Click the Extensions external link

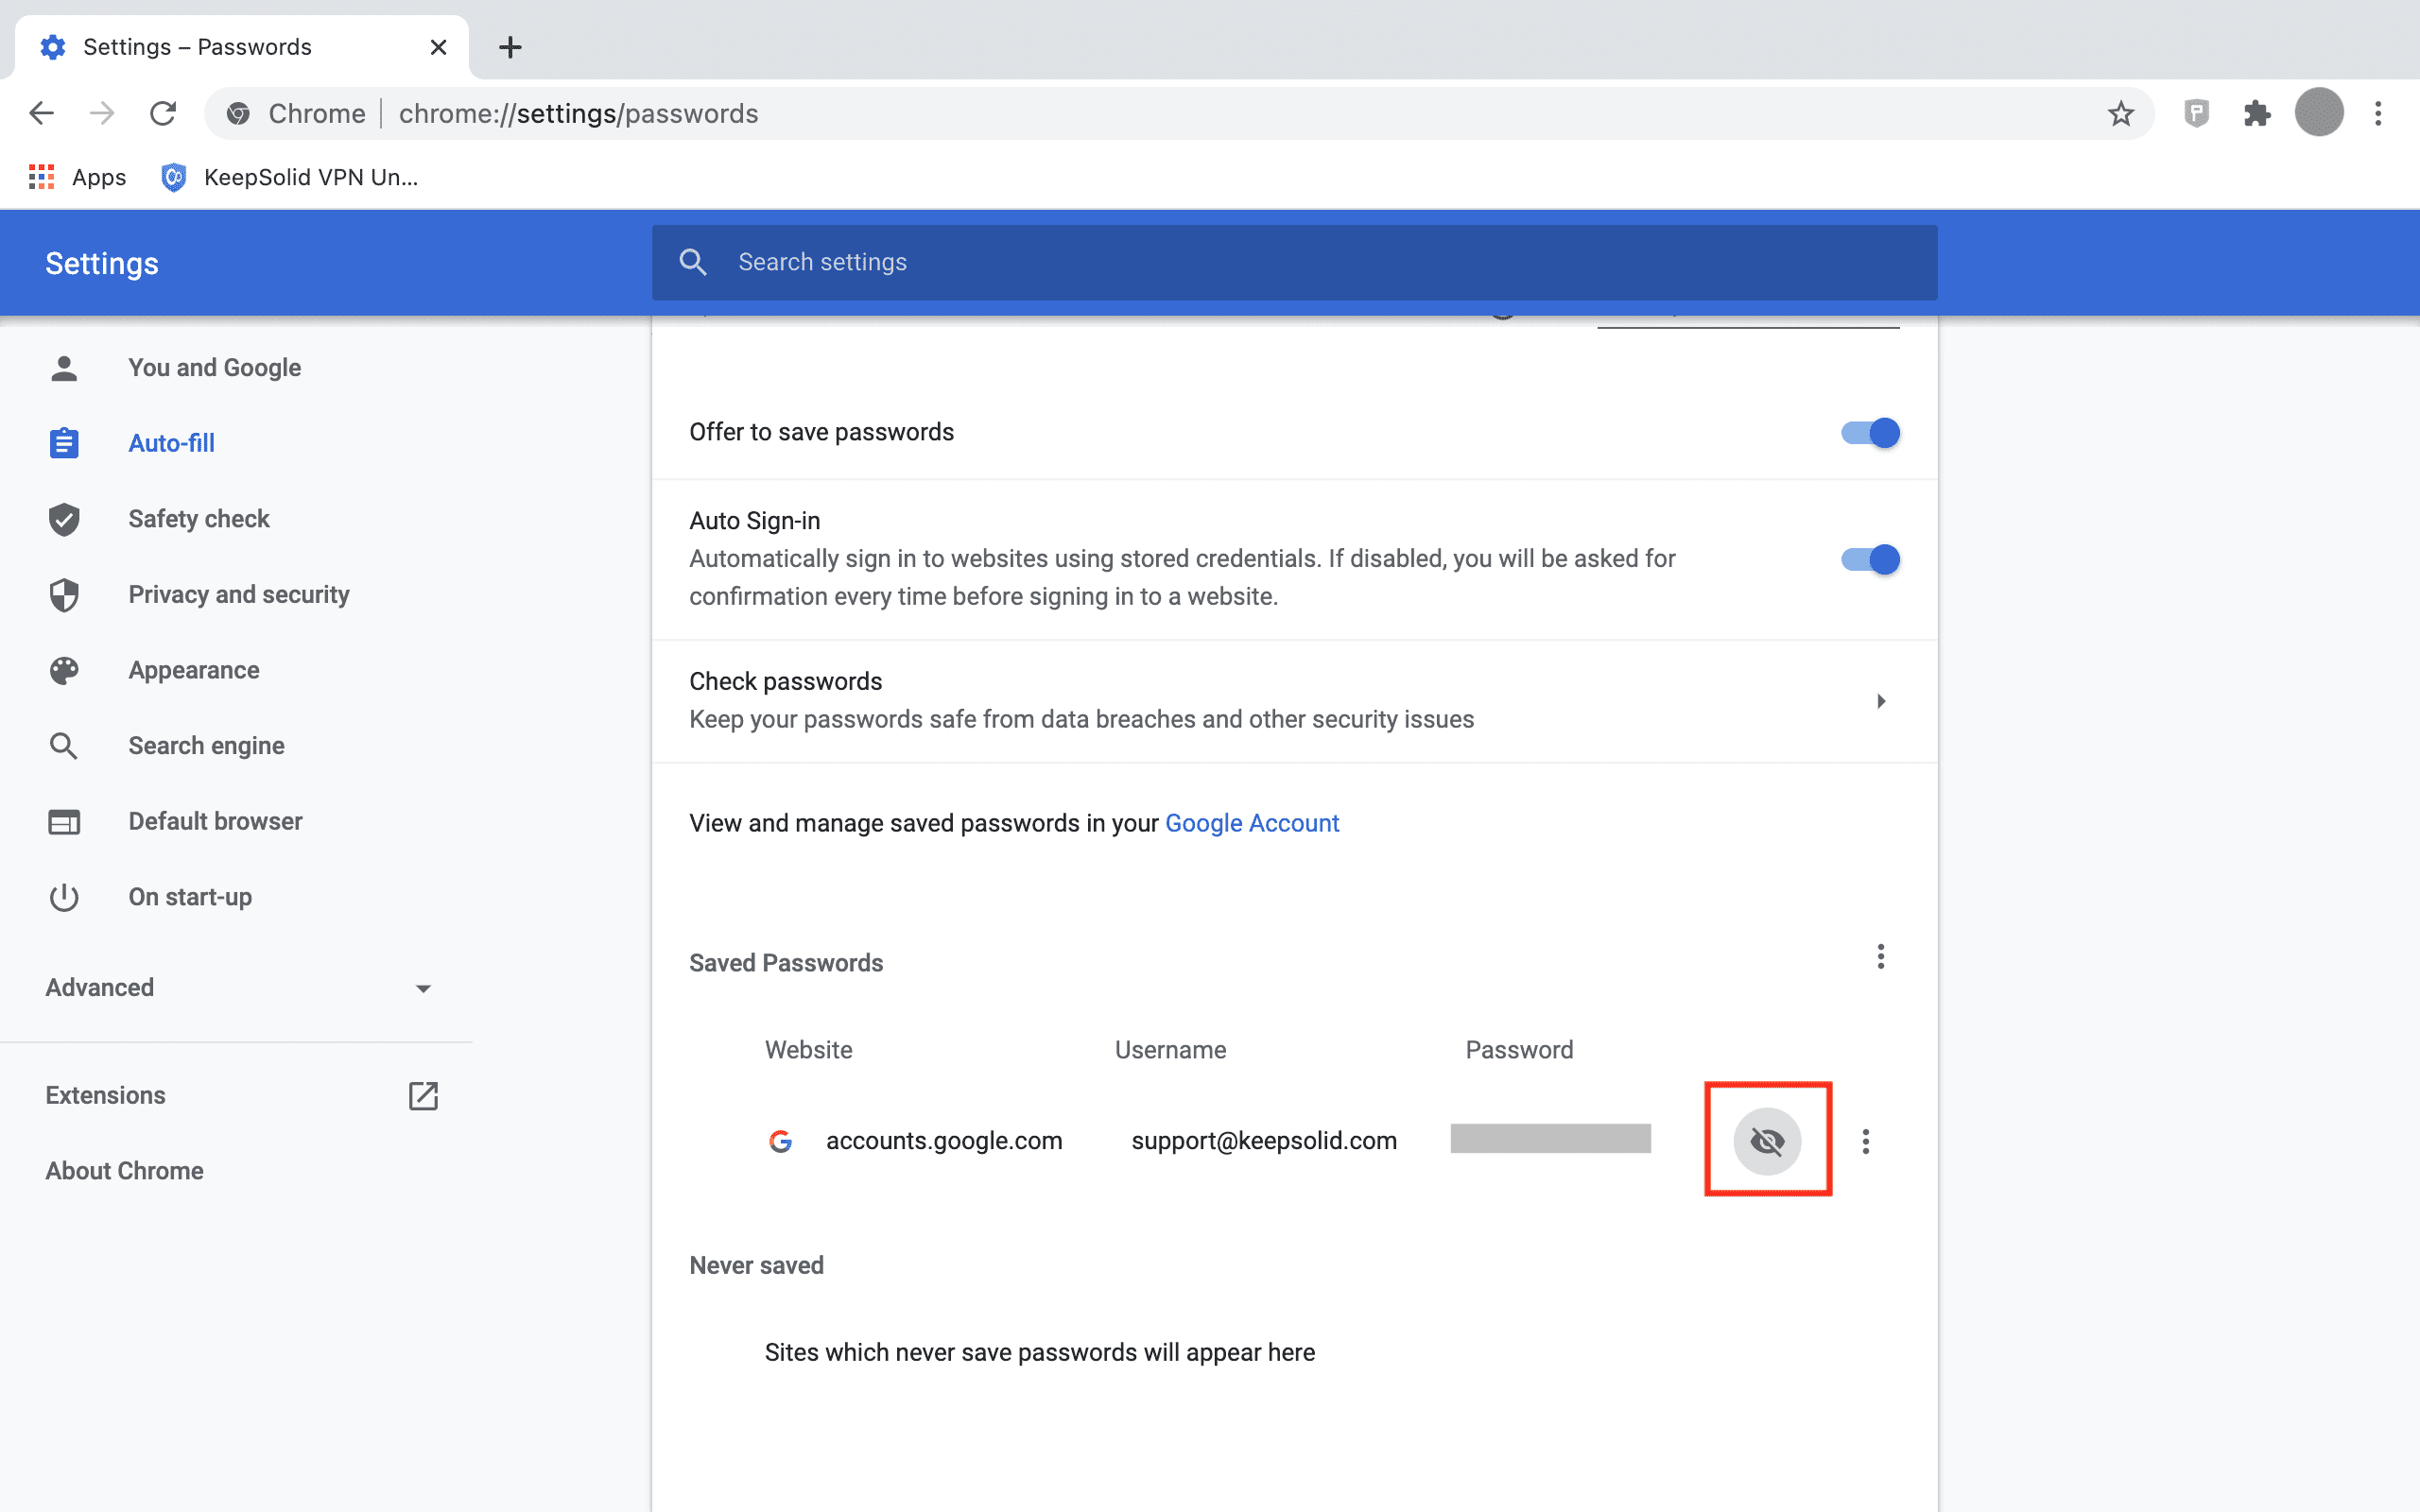pos(423,1096)
